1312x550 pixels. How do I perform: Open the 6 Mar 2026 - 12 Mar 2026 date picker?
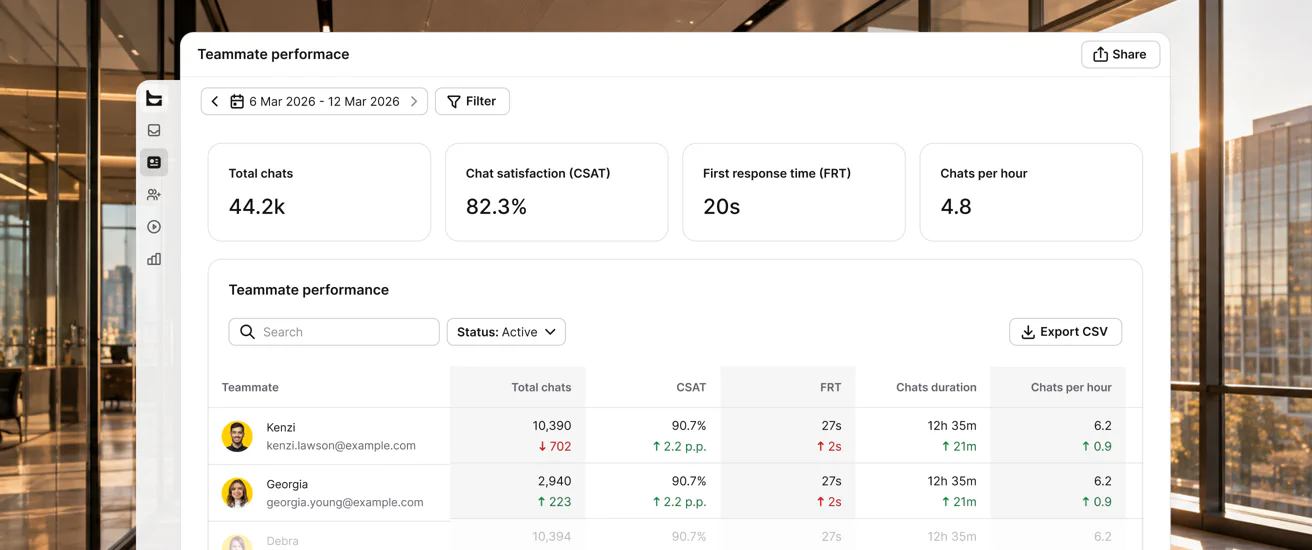coord(314,101)
